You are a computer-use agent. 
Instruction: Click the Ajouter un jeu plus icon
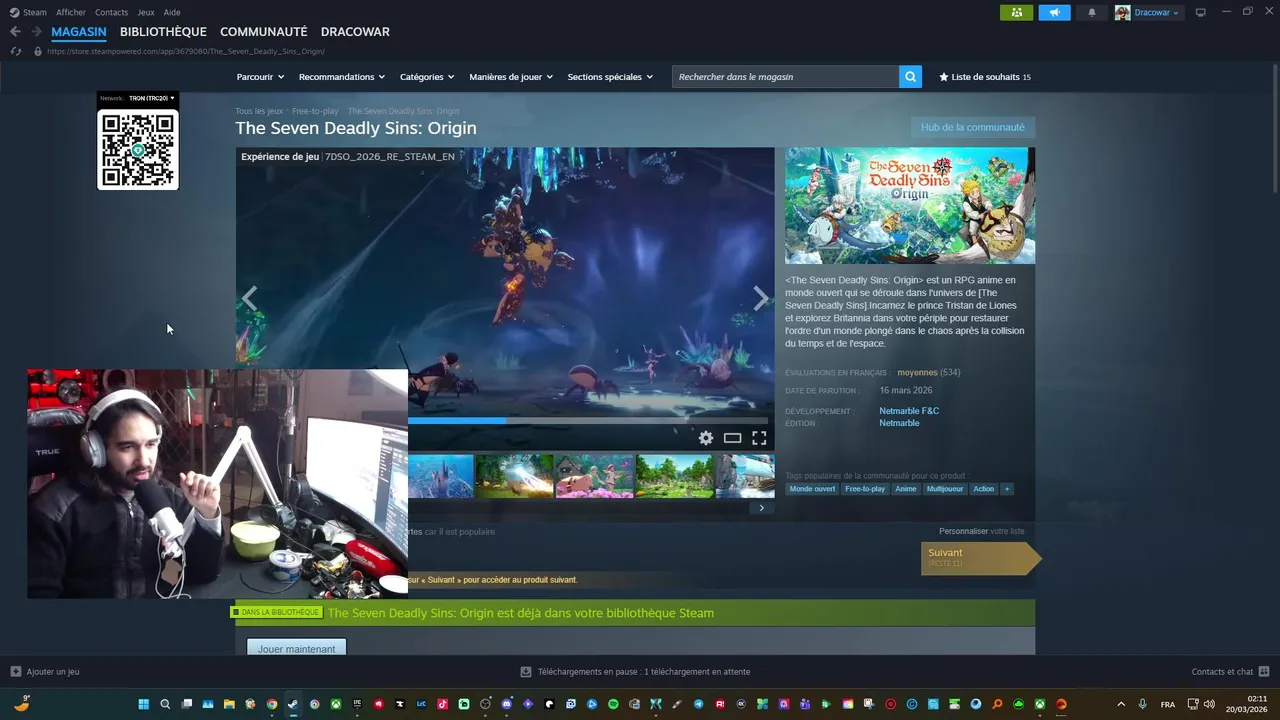(15, 672)
